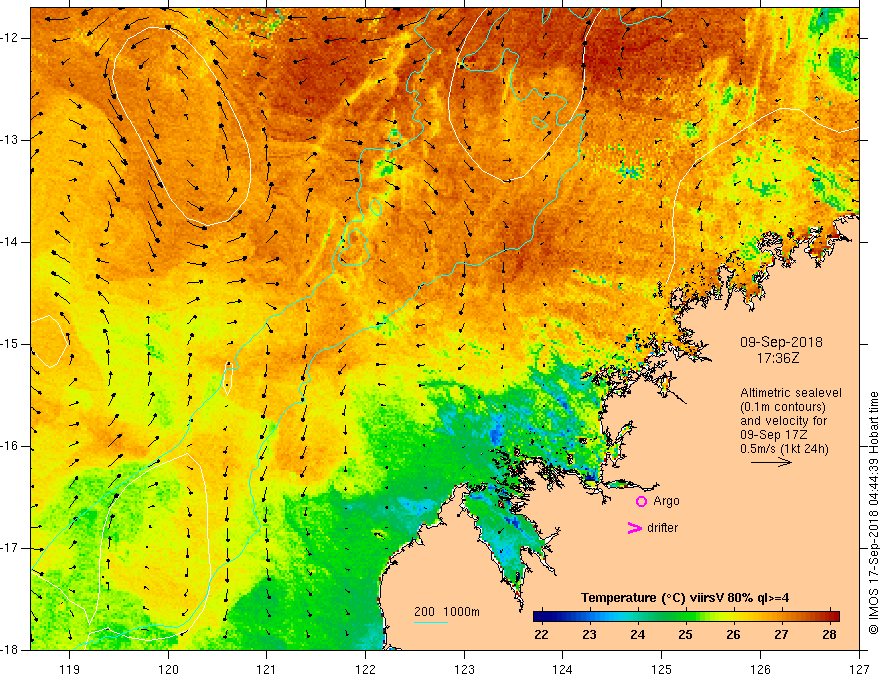Click the '09-Sep 17Z' text line

[x=775, y=435]
